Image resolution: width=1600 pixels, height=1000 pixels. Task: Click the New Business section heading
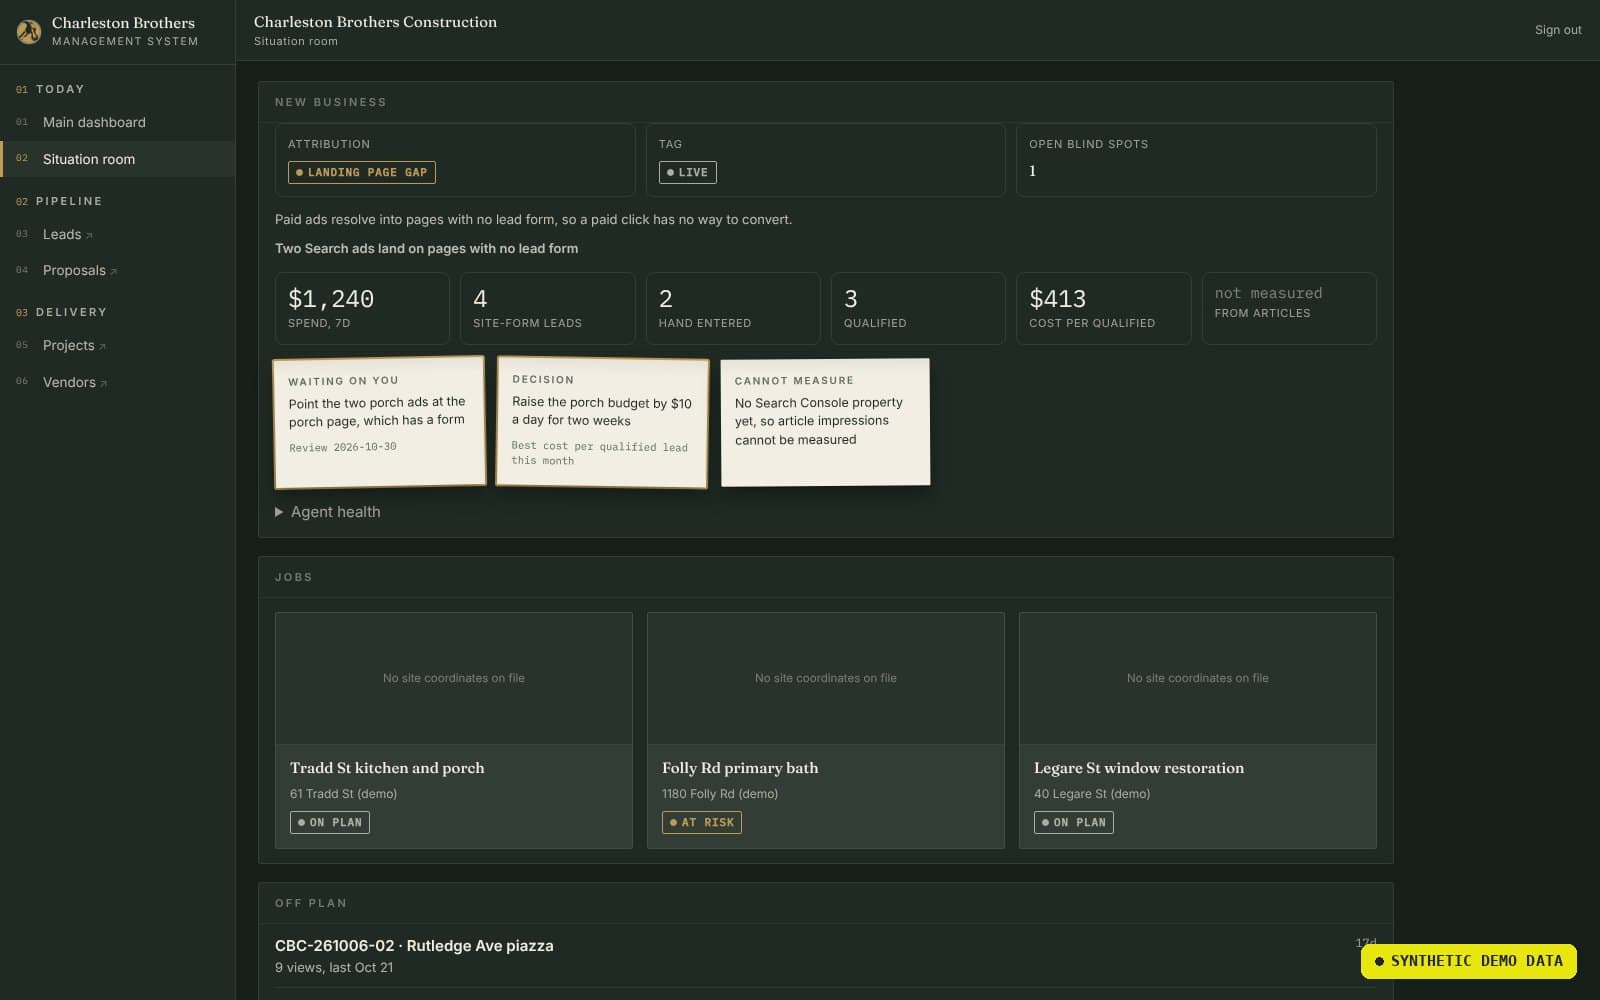[331, 102]
